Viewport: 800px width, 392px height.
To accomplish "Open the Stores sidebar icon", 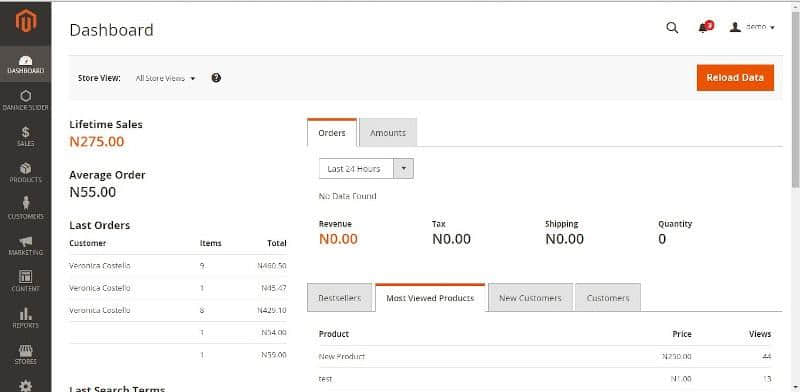I will pos(26,351).
